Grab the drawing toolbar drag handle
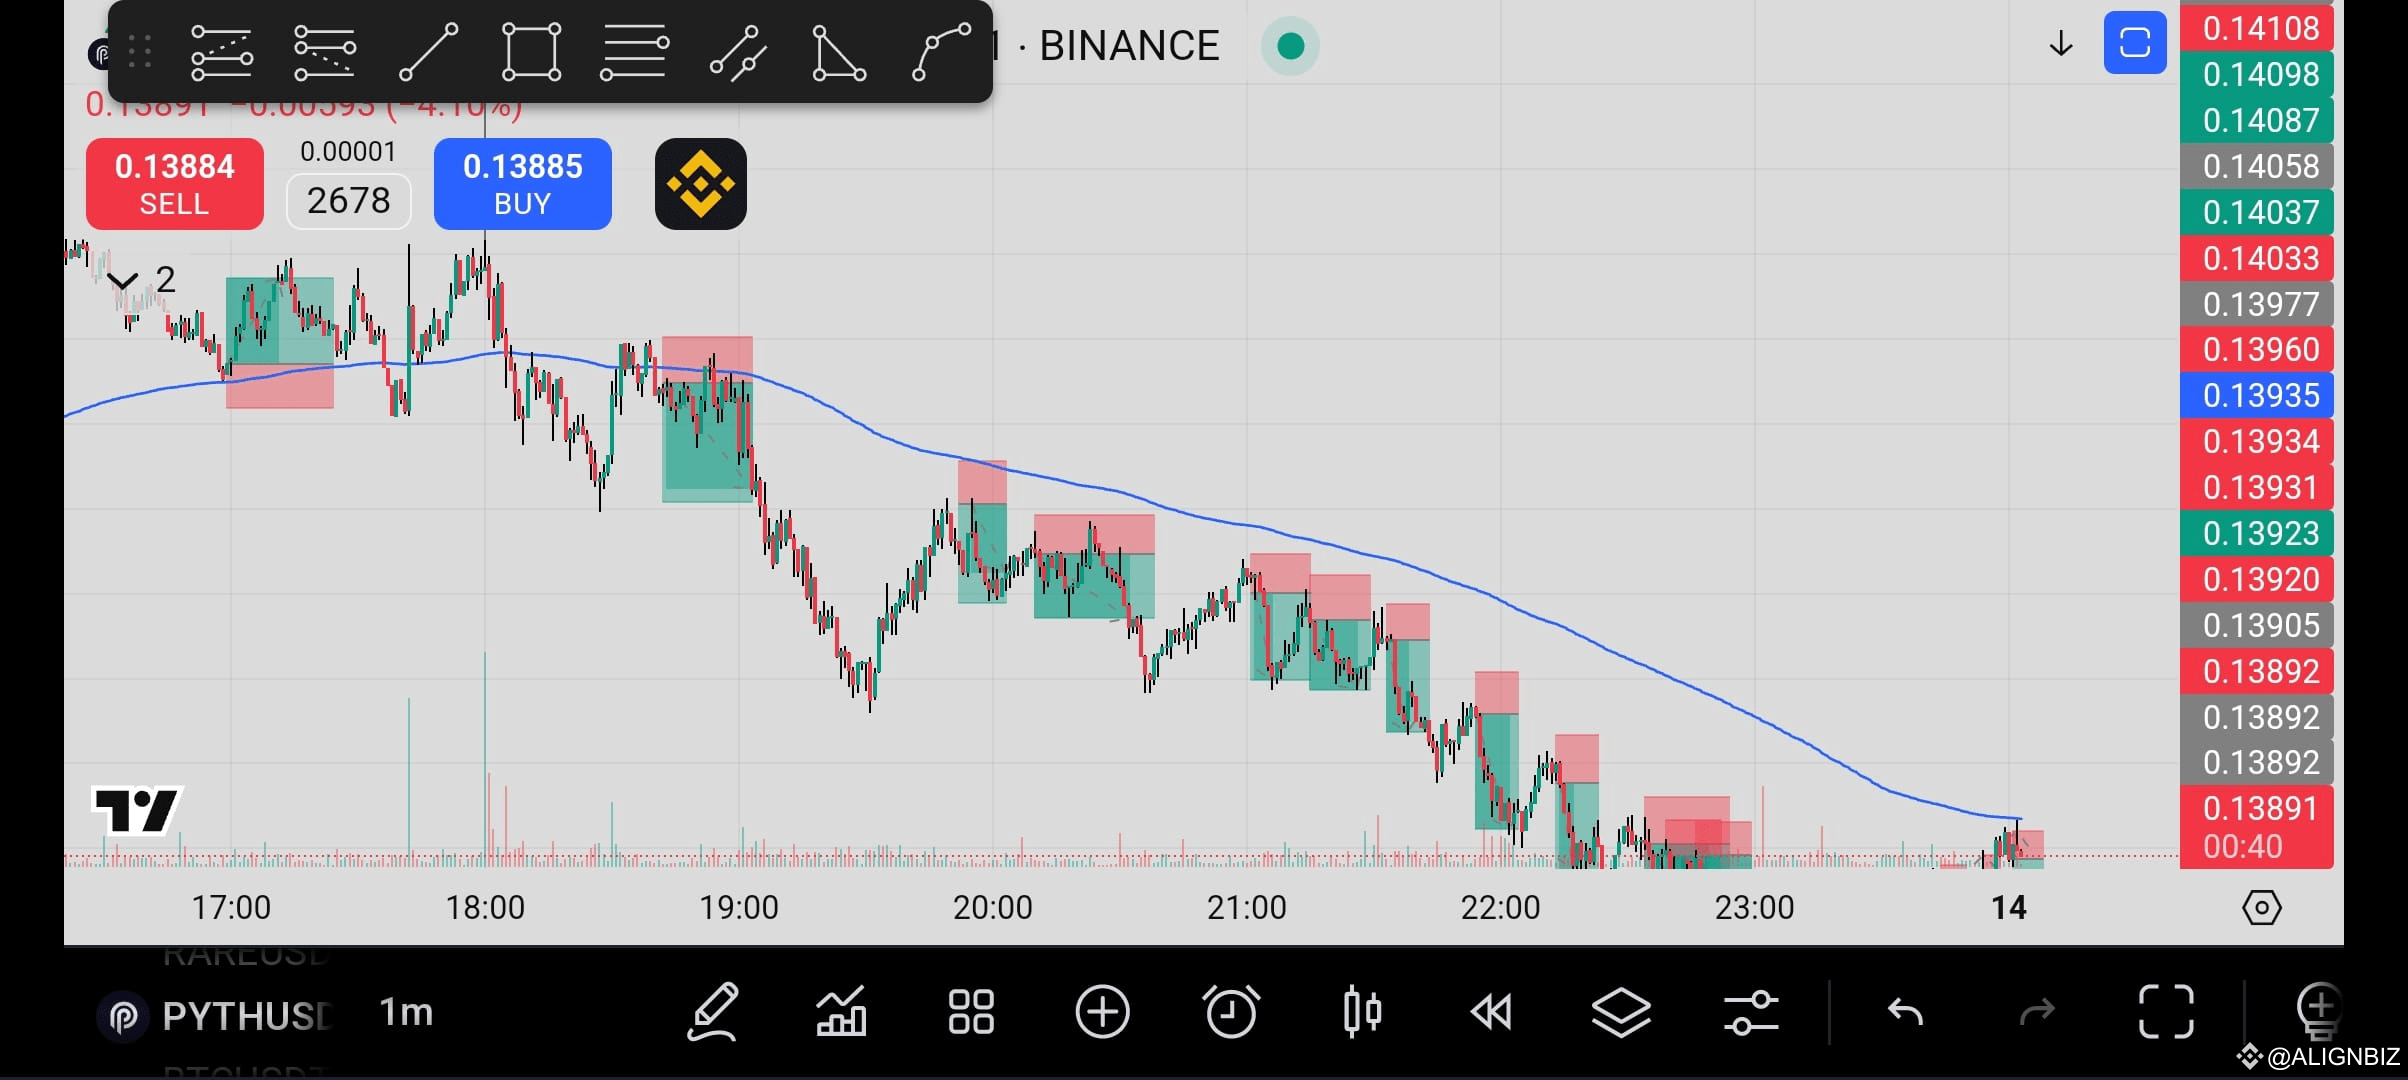Viewport: 2408px width, 1080px height. (140, 51)
